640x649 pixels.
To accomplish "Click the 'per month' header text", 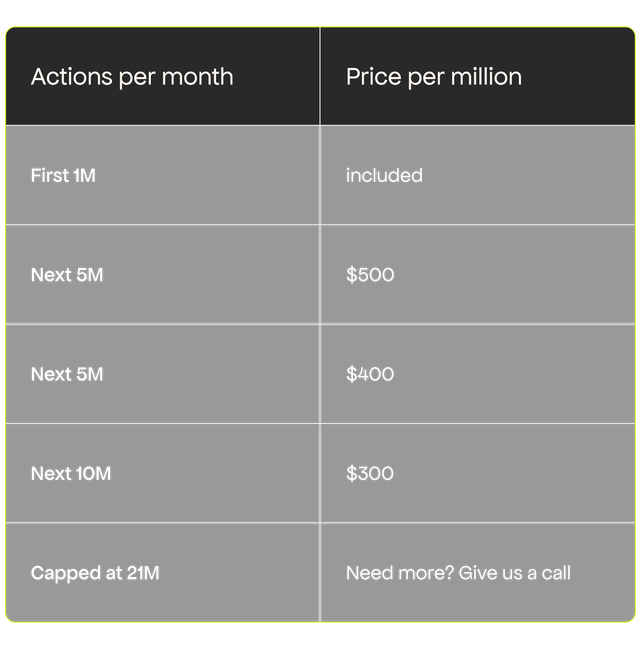I will coord(176,77).
